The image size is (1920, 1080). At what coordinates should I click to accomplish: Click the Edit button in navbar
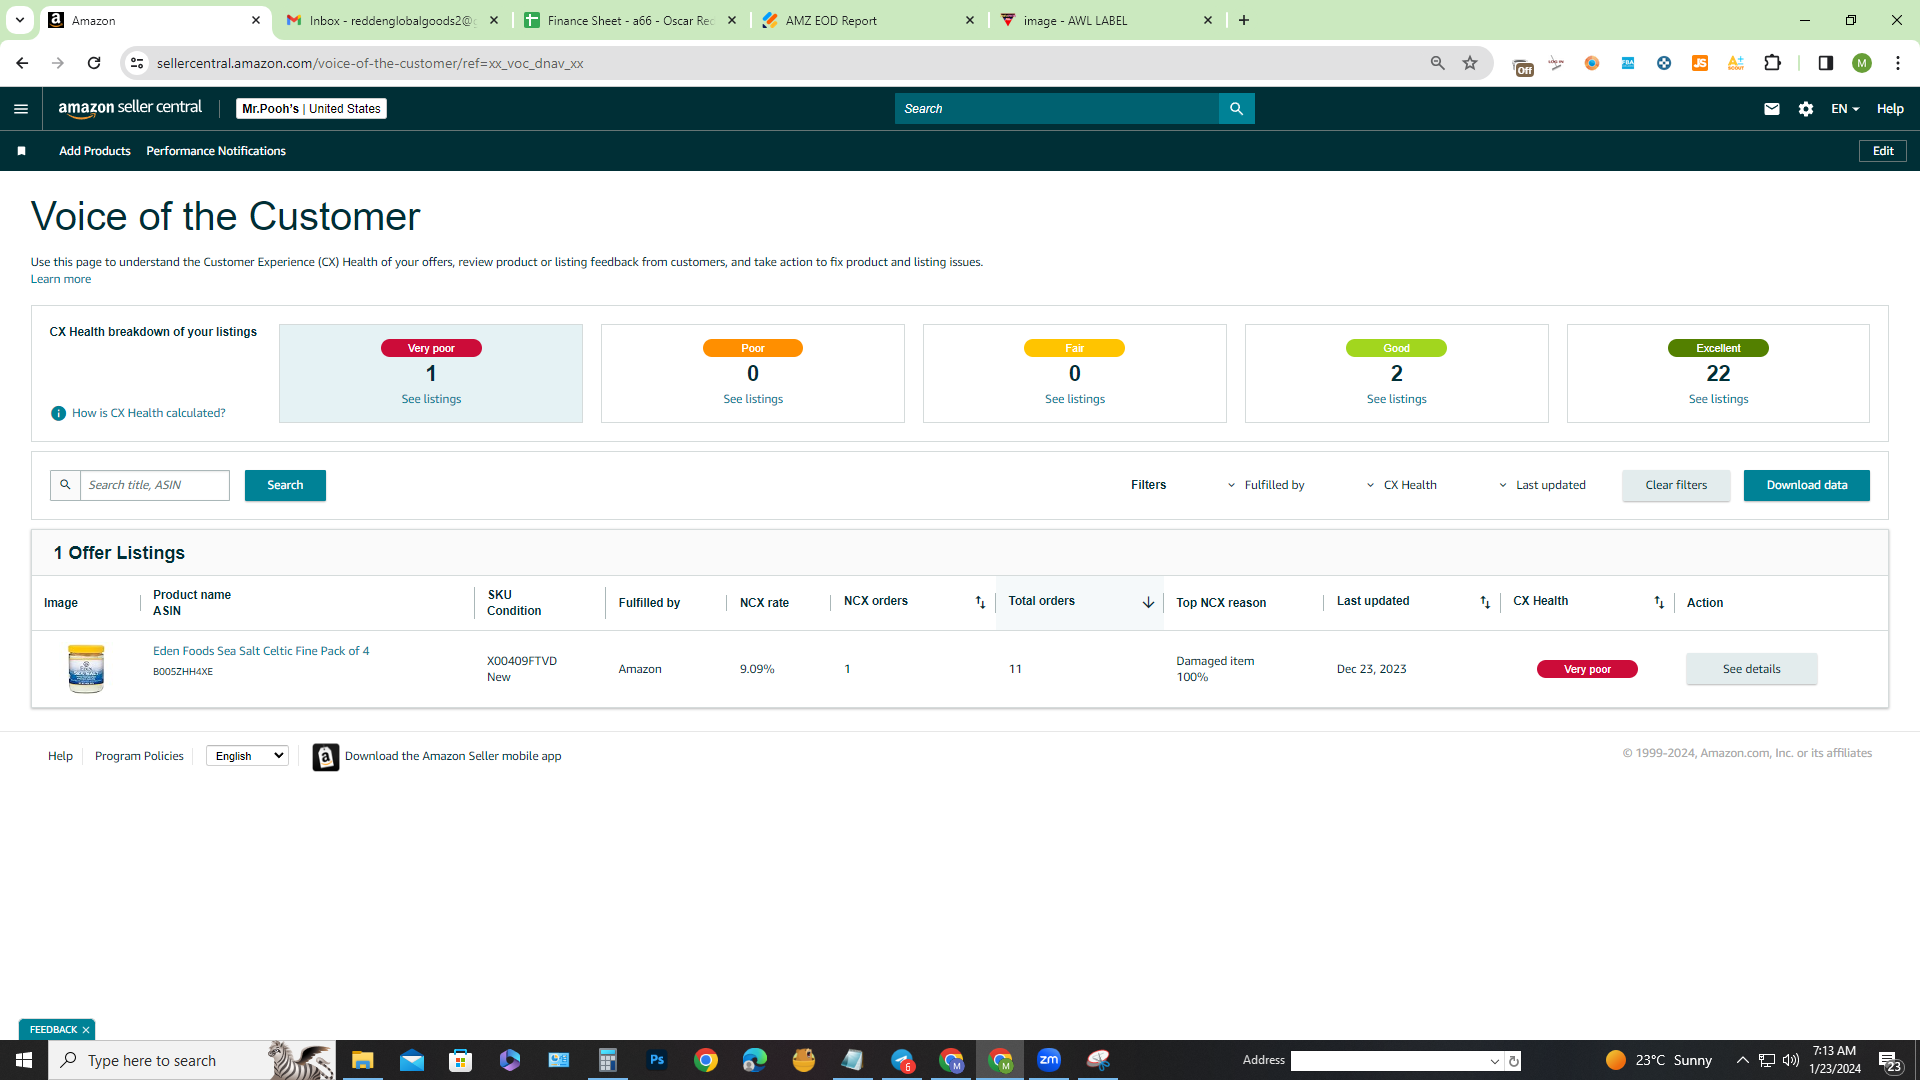point(1883,151)
